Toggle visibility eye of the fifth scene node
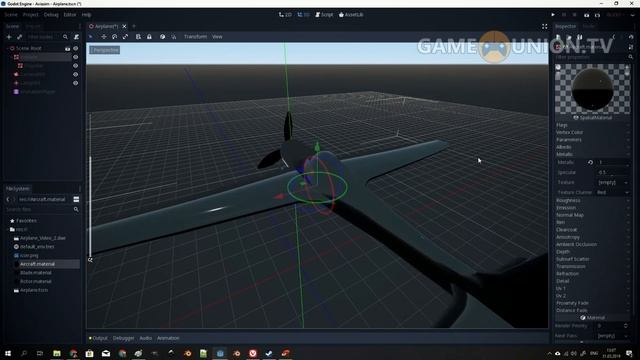The image size is (640, 360). tap(76, 83)
